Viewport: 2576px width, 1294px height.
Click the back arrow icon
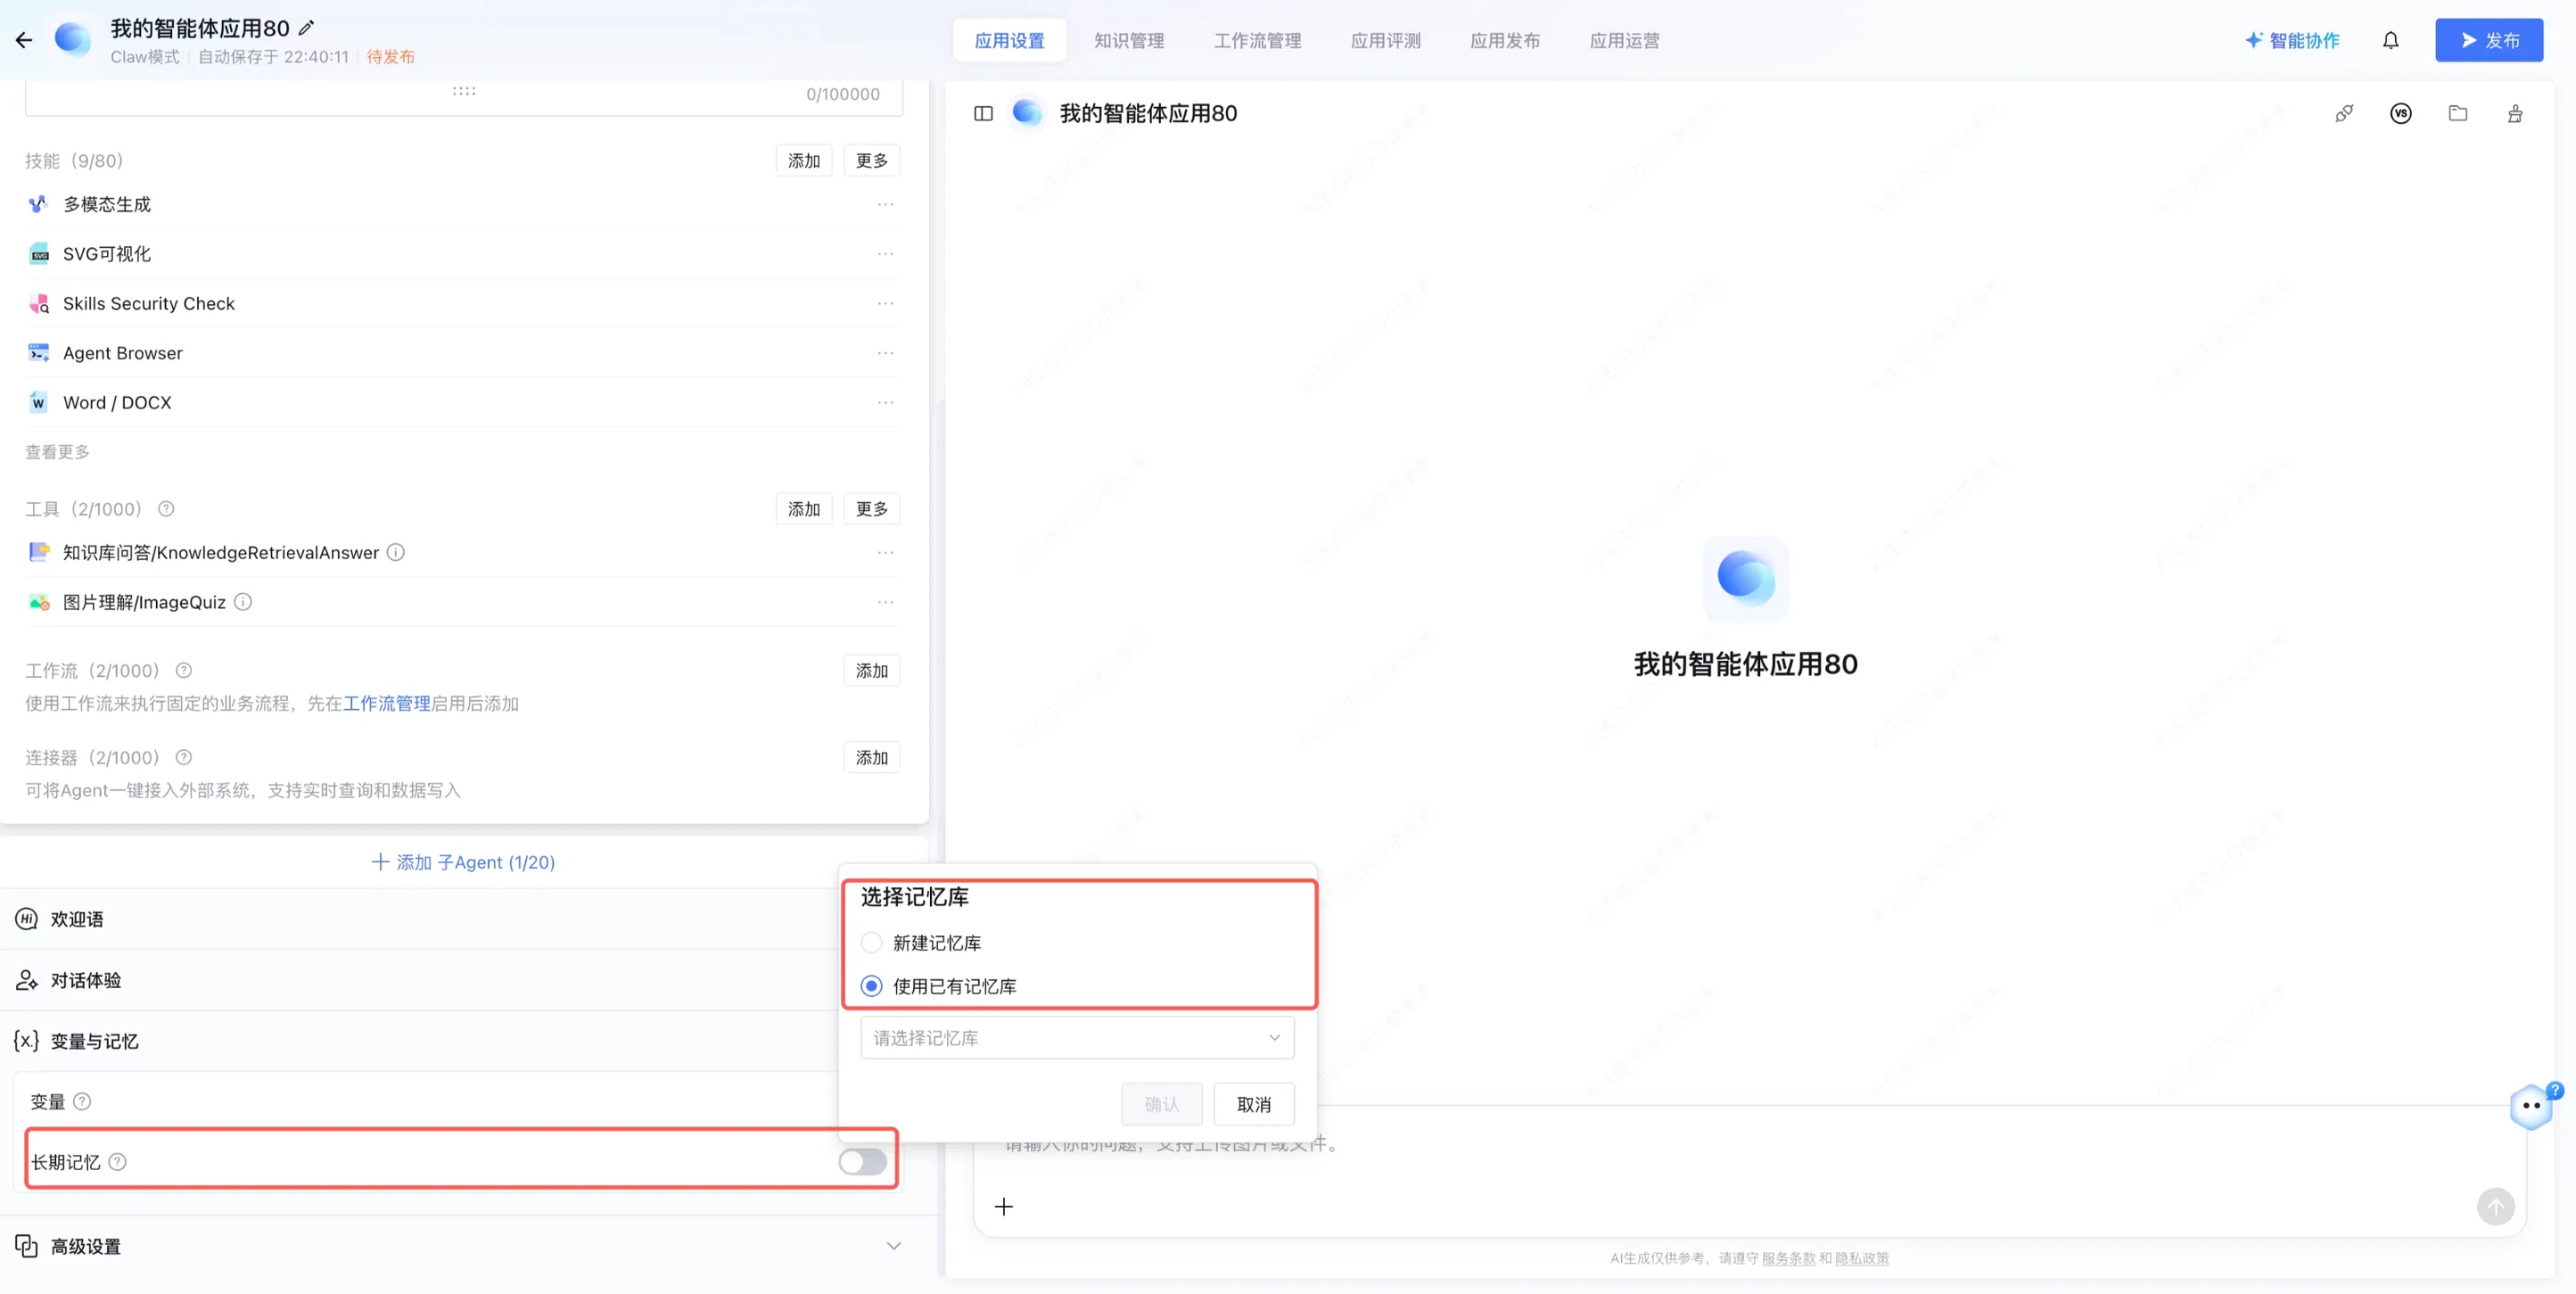(24, 40)
